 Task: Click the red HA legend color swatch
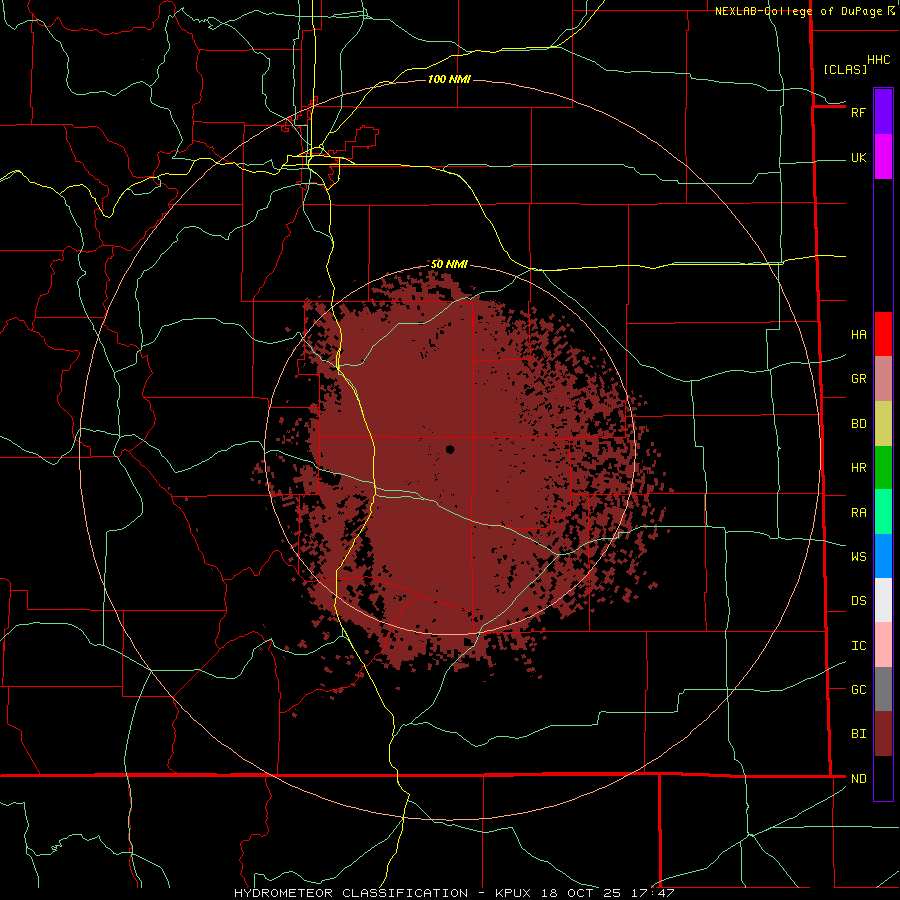click(883, 334)
